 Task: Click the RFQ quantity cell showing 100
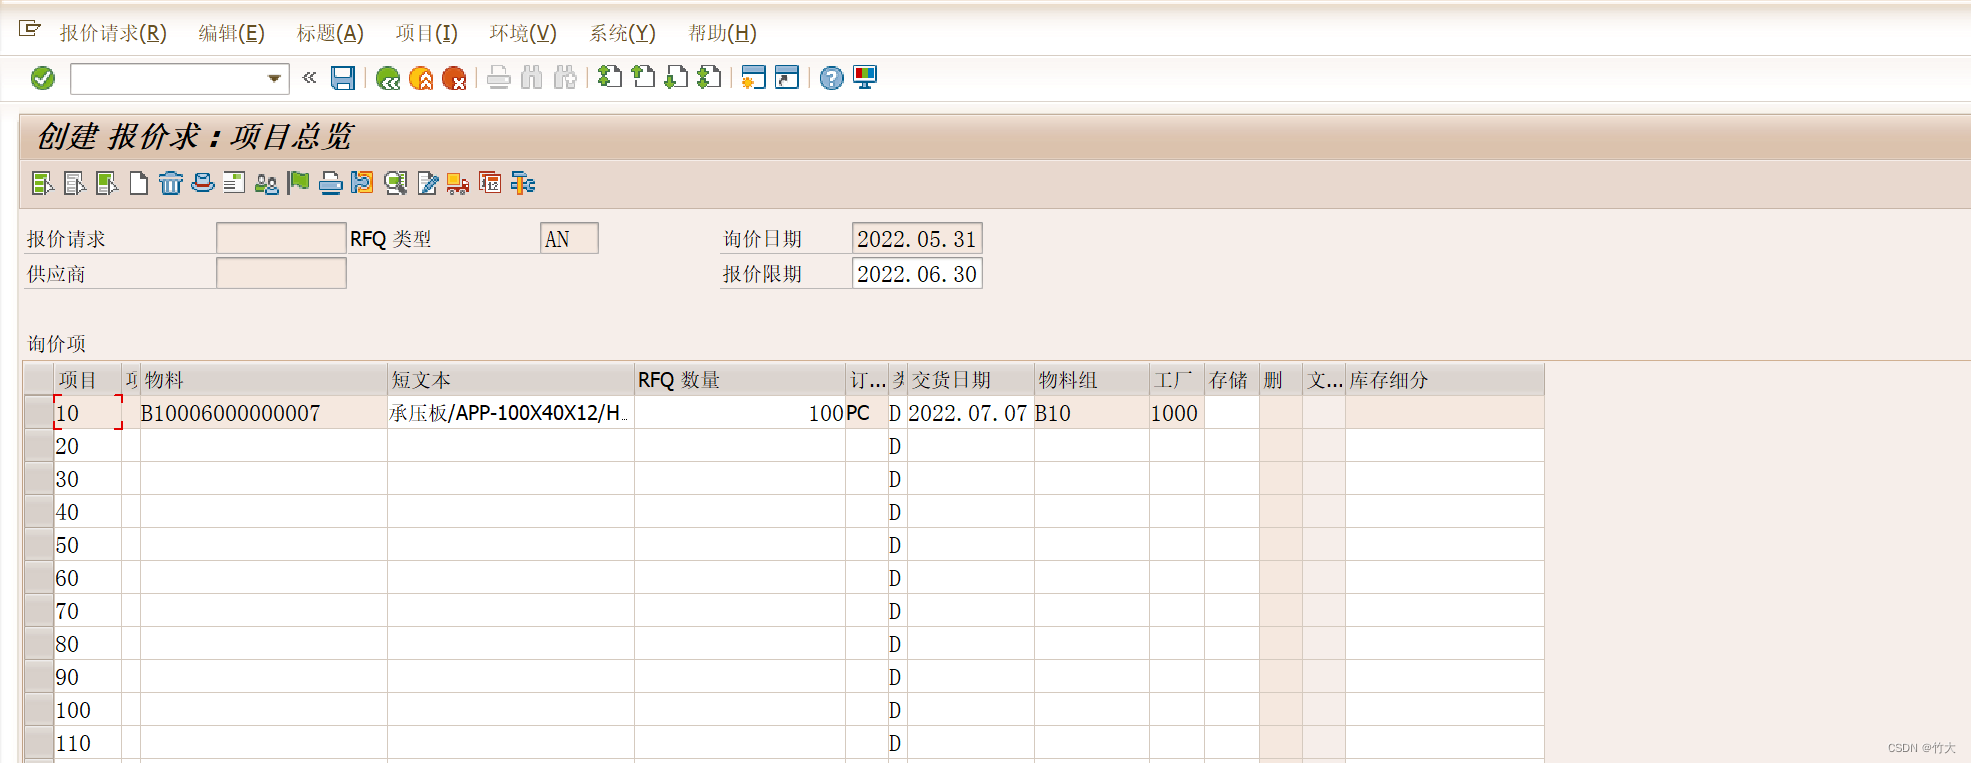740,412
